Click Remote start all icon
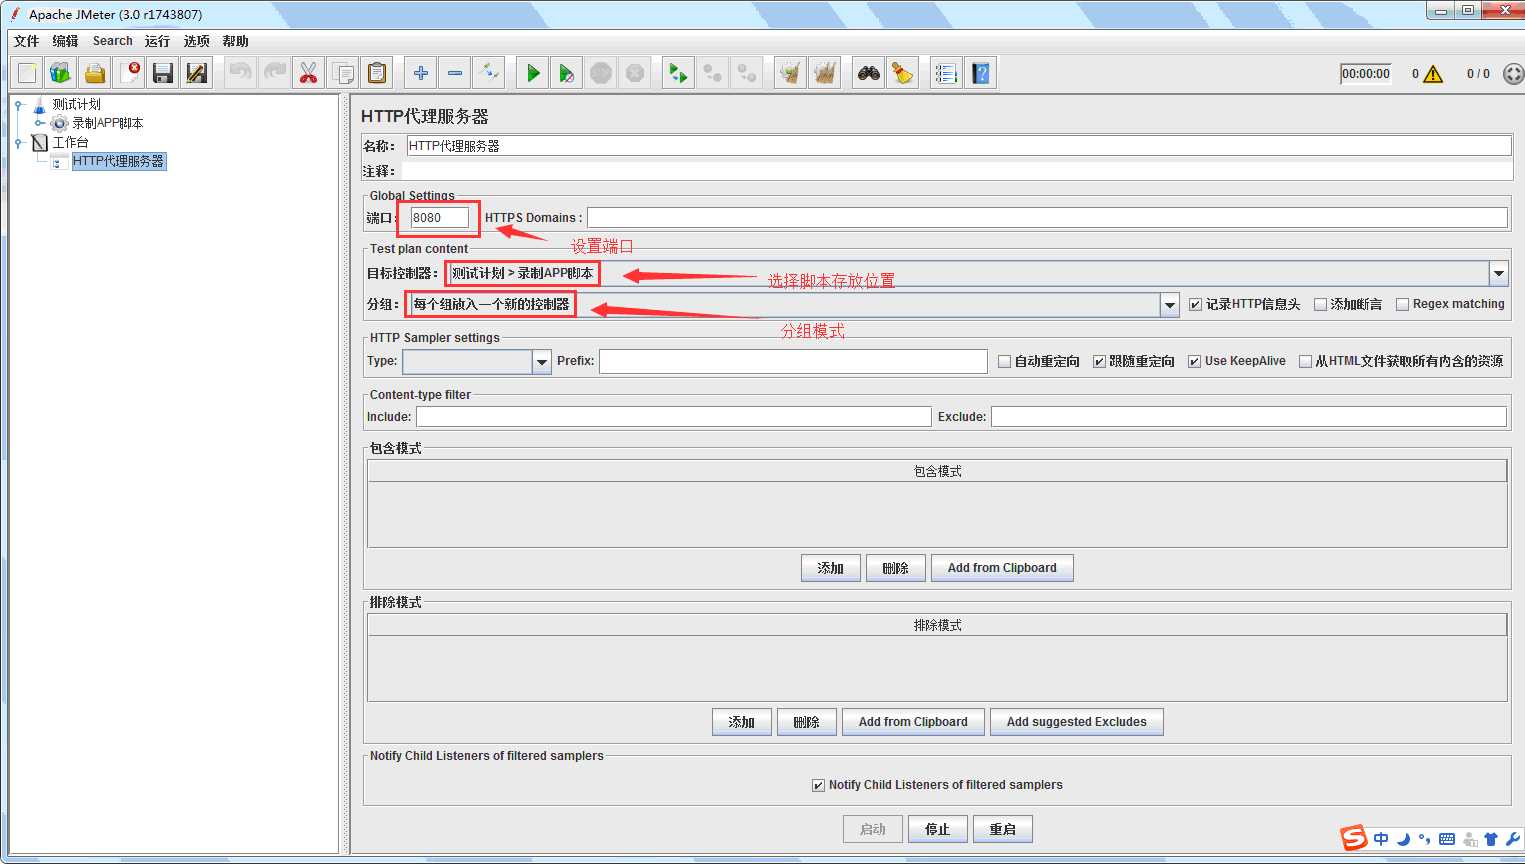 coord(679,73)
